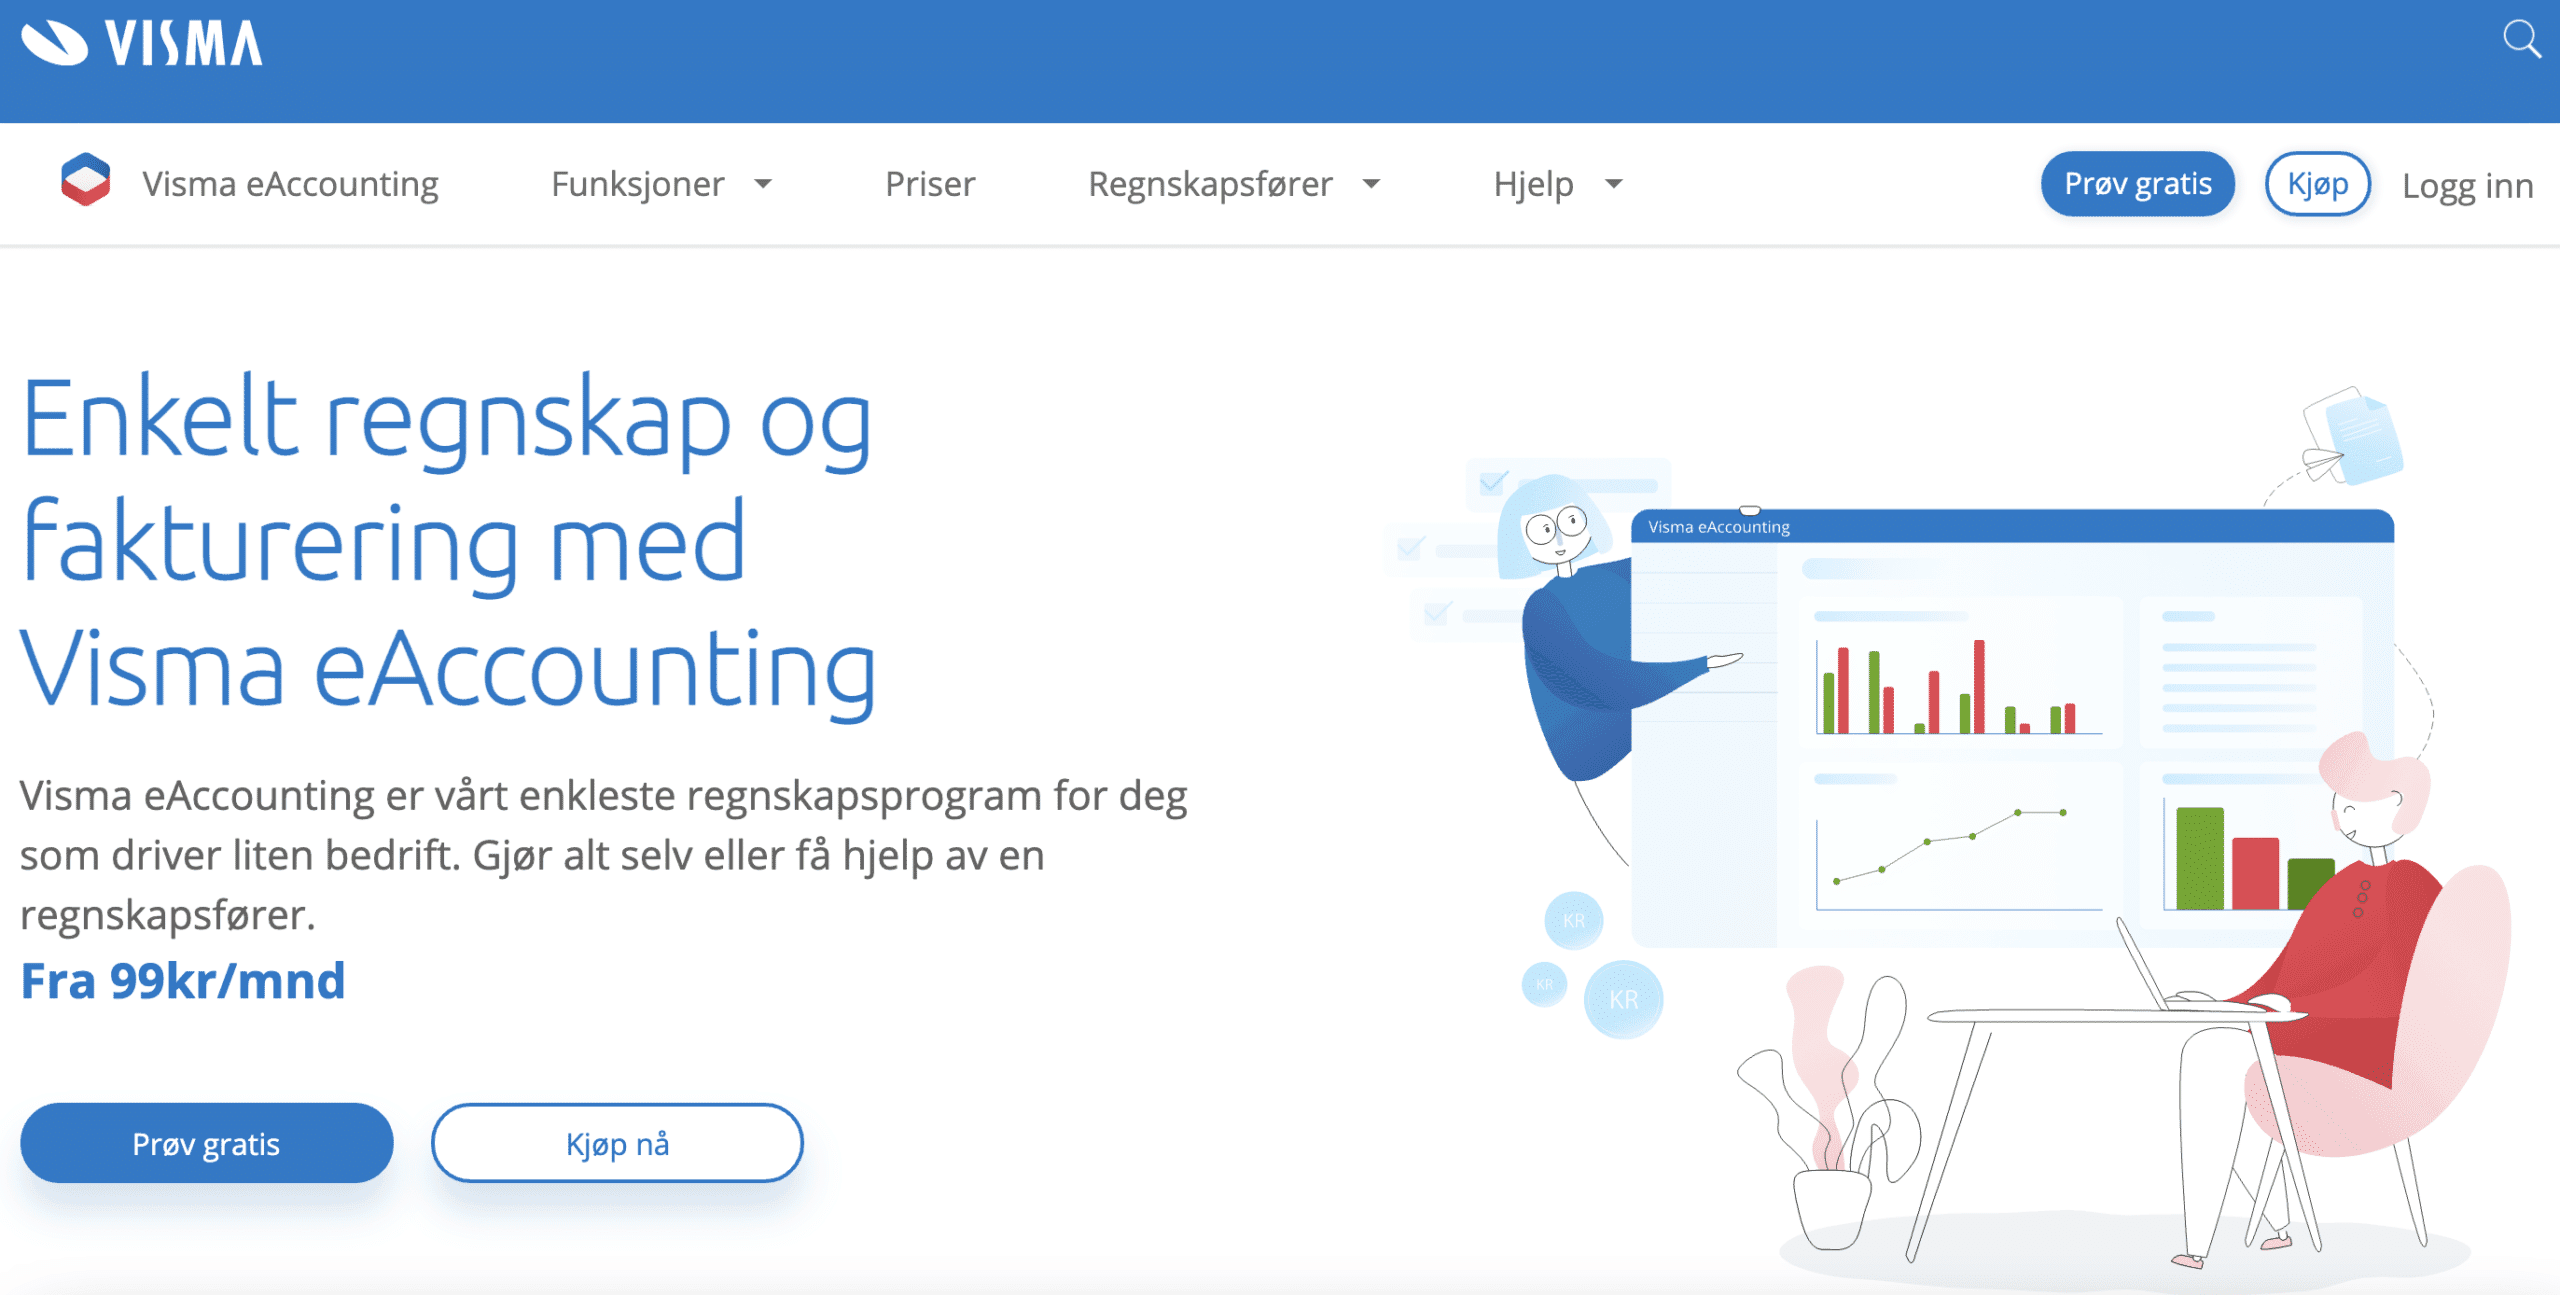Expand the Funksjoner dropdown arrow
Screen dimensions: 2560x1295
pos(763,184)
